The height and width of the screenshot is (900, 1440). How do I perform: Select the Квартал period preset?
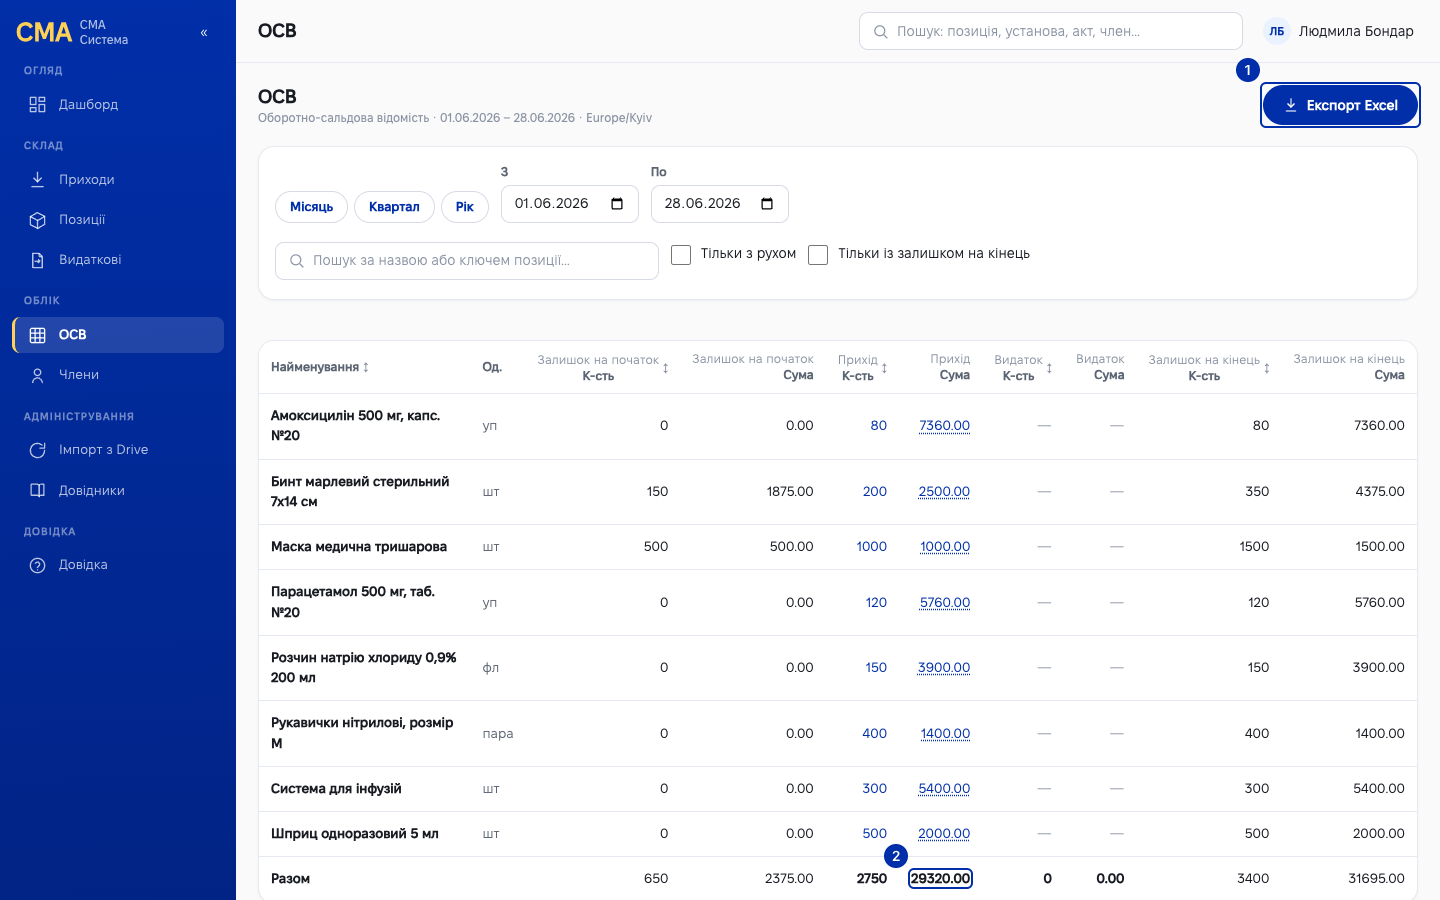click(394, 207)
